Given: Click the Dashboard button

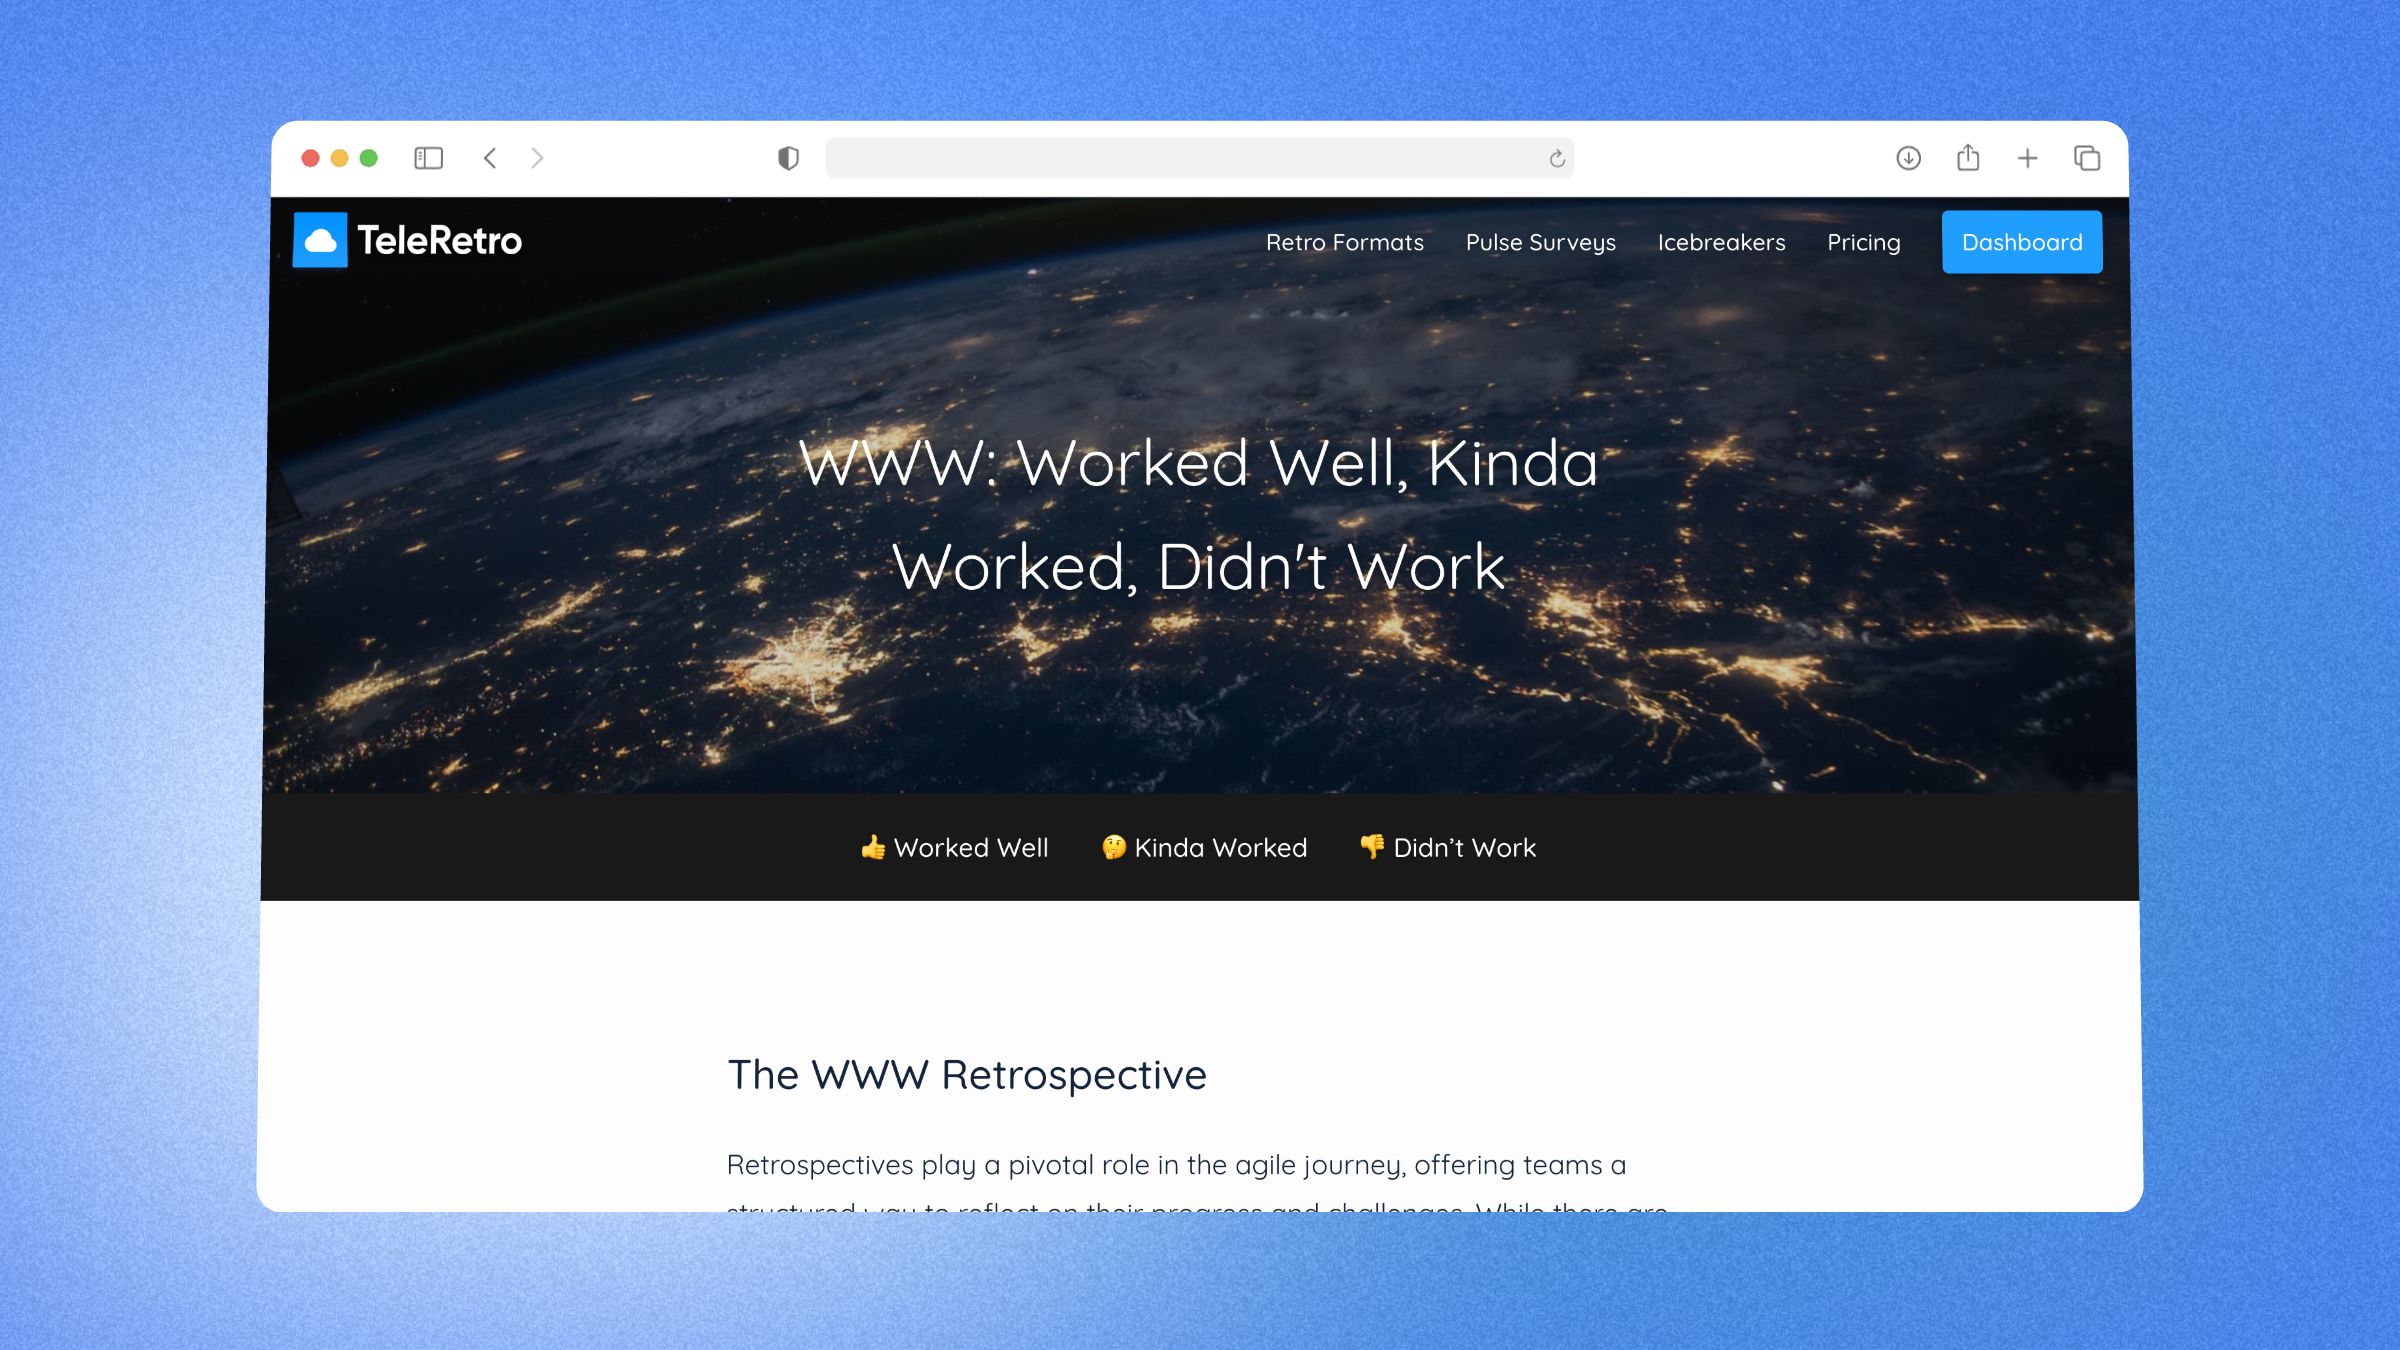Looking at the screenshot, I should click(2021, 242).
